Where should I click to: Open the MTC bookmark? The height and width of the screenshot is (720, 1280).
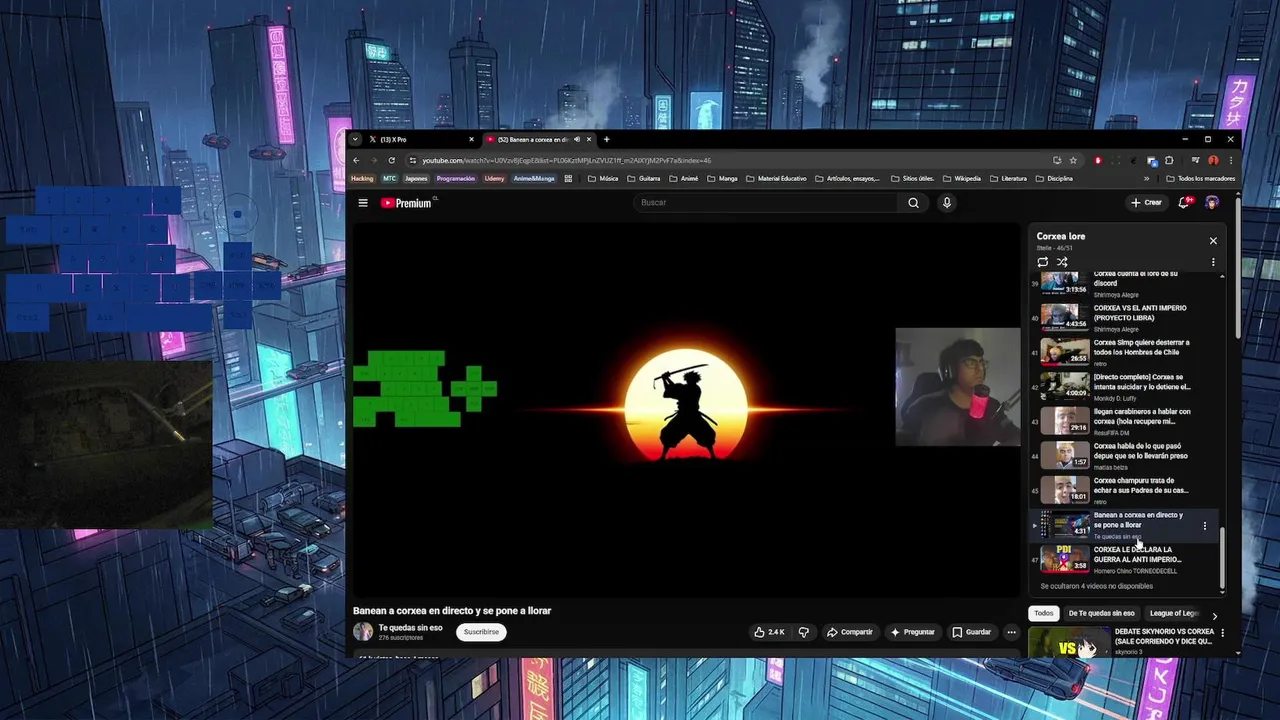[389, 178]
